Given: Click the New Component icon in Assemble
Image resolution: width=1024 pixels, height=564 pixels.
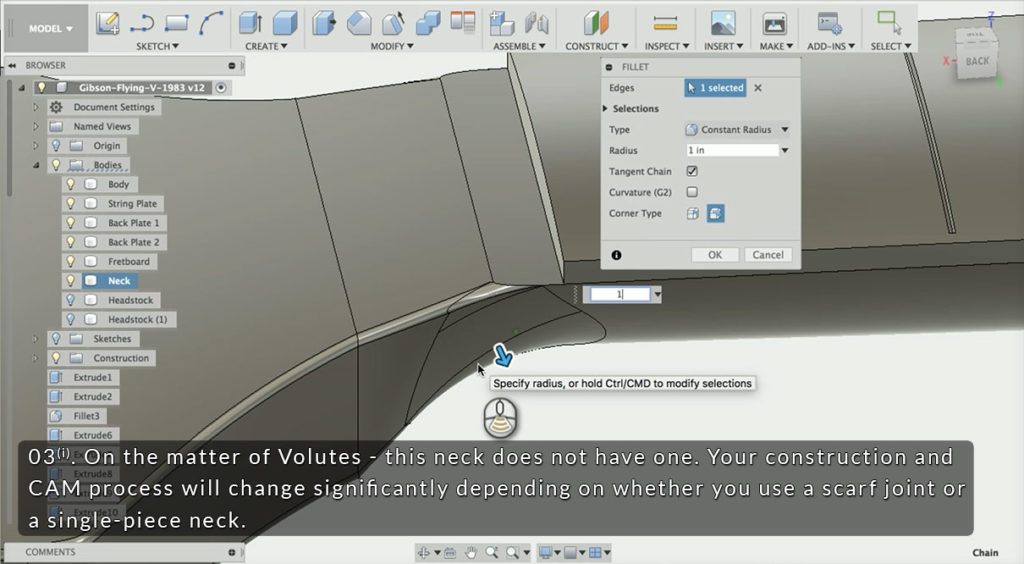Looking at the screenshot, I should [x=502, y=23].
